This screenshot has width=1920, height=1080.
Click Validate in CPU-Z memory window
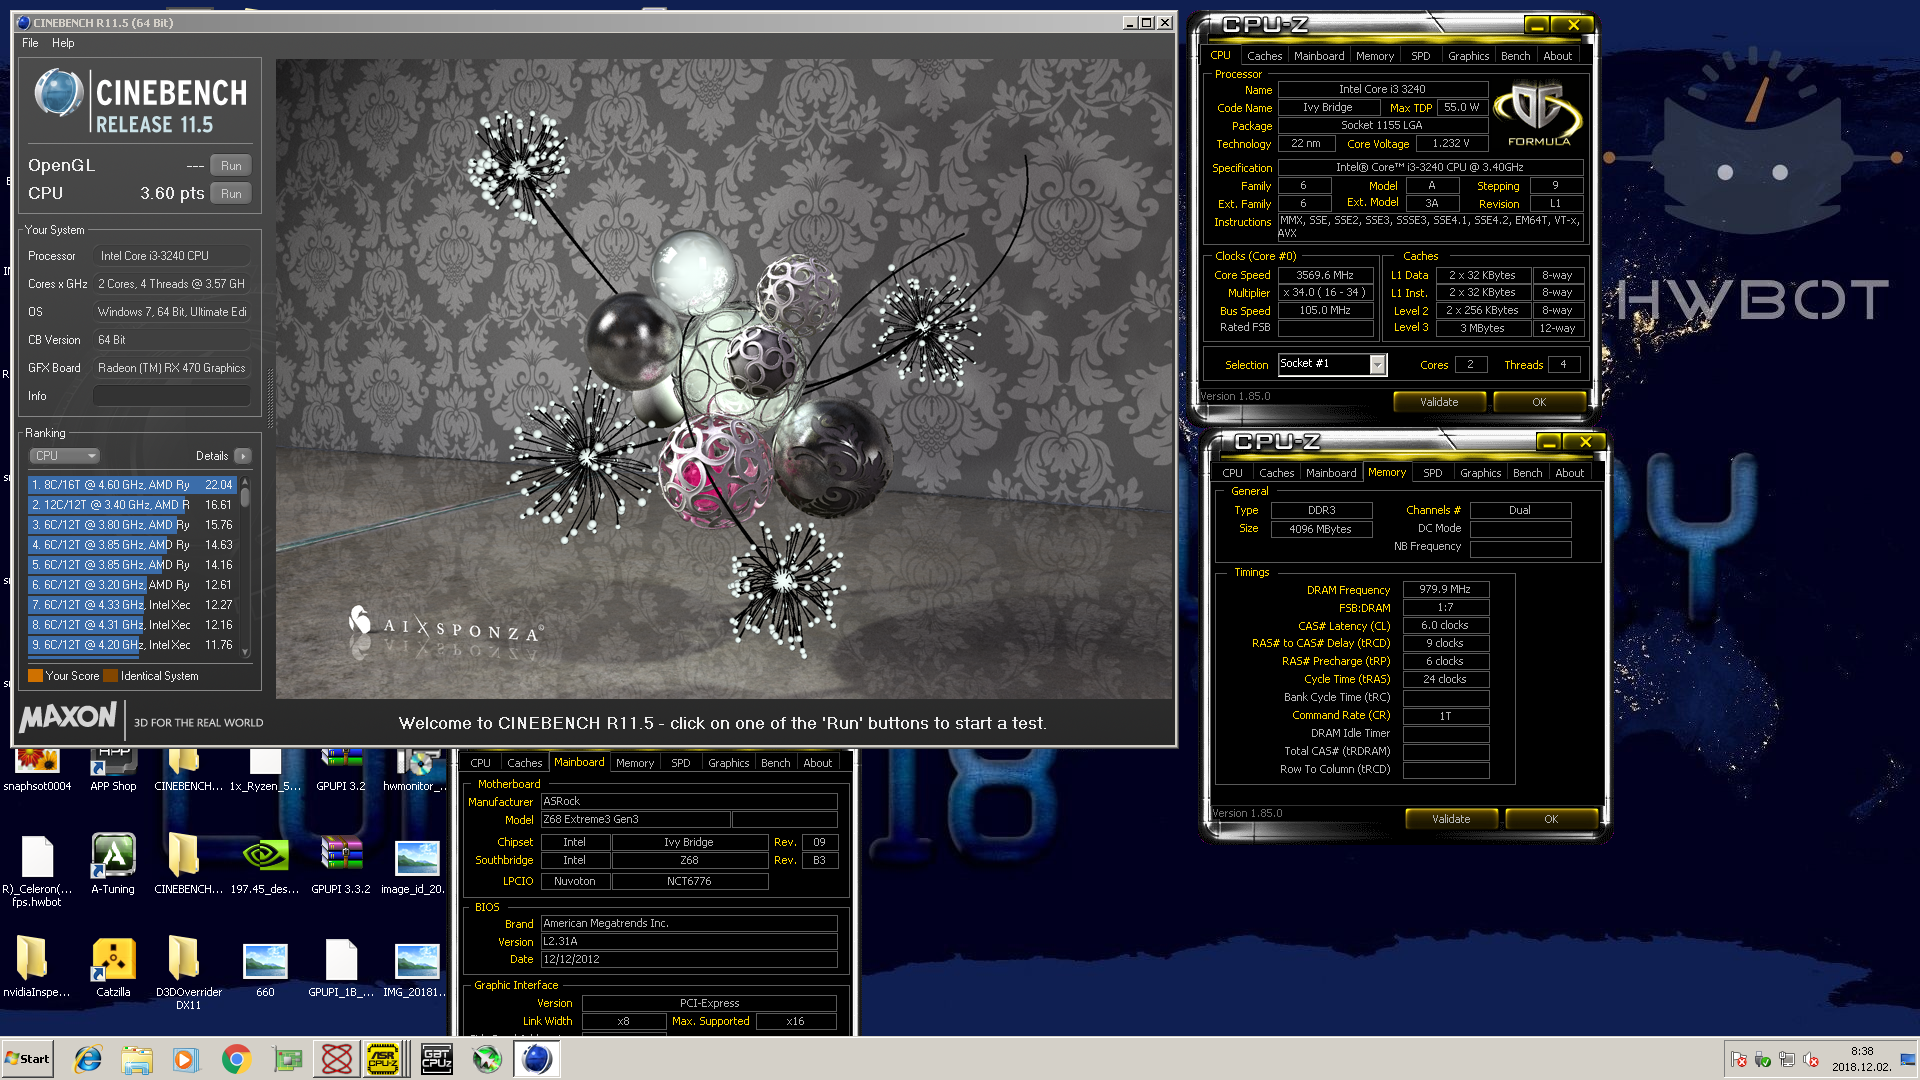pos(1451,819)
